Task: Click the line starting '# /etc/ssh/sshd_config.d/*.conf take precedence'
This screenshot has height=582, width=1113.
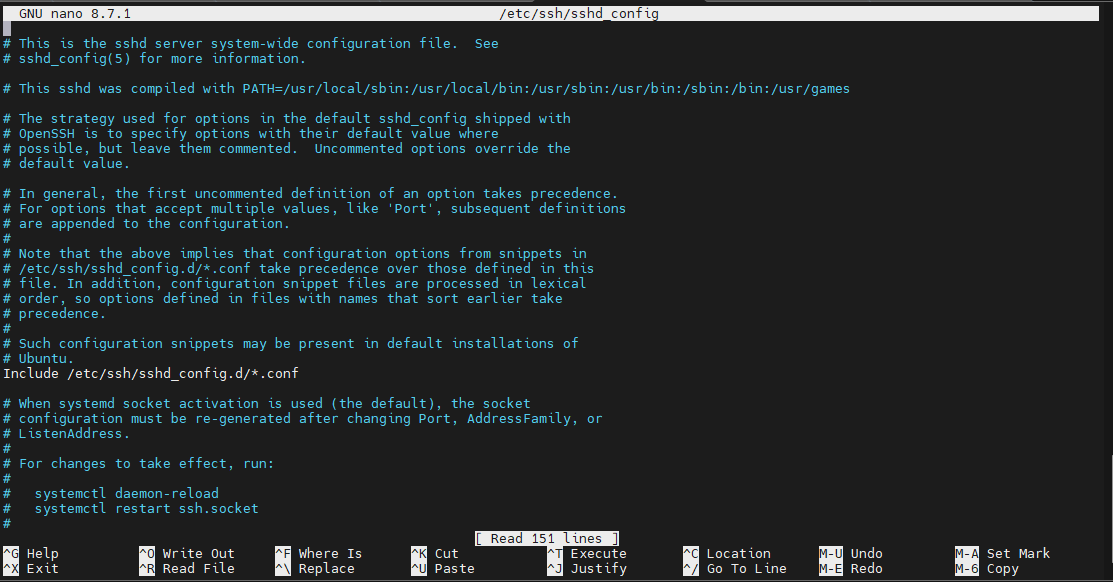Action: [298, 268]
